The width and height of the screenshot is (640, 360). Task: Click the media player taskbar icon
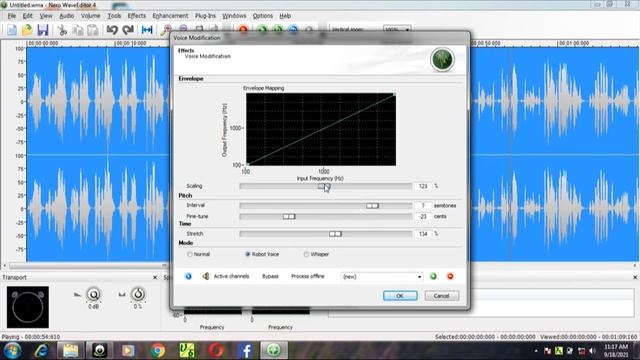pos(128,351)
